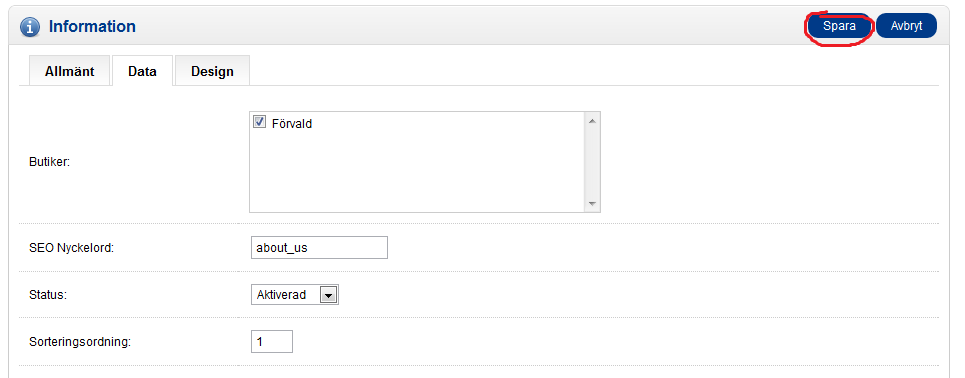
Task: Click the Sorteringsordning label
Action: click(80, 342)
